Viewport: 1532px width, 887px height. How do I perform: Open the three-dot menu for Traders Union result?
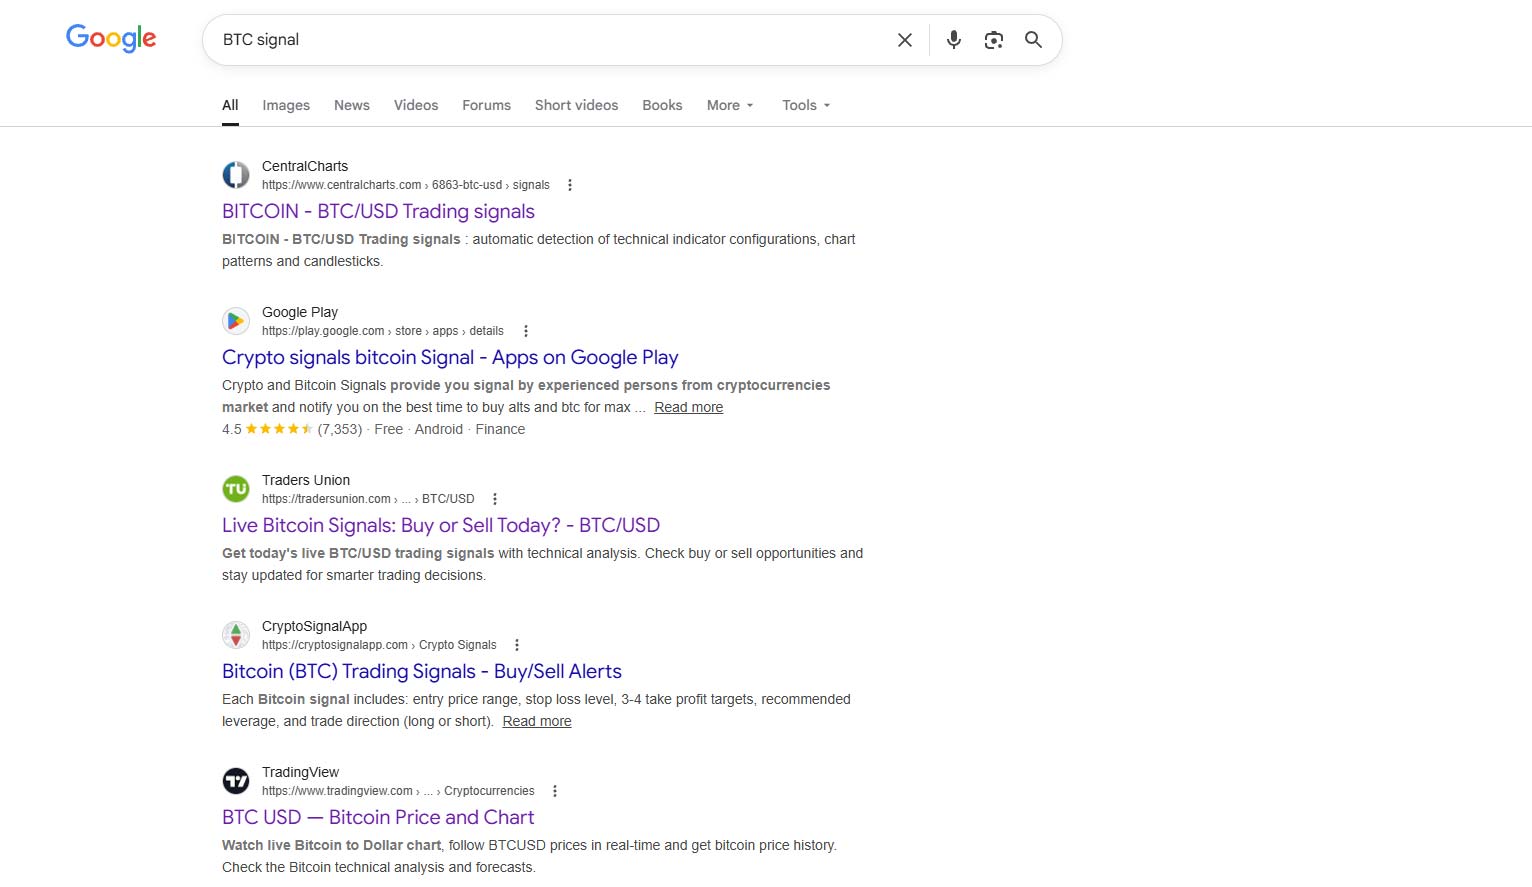coord(495,499)
